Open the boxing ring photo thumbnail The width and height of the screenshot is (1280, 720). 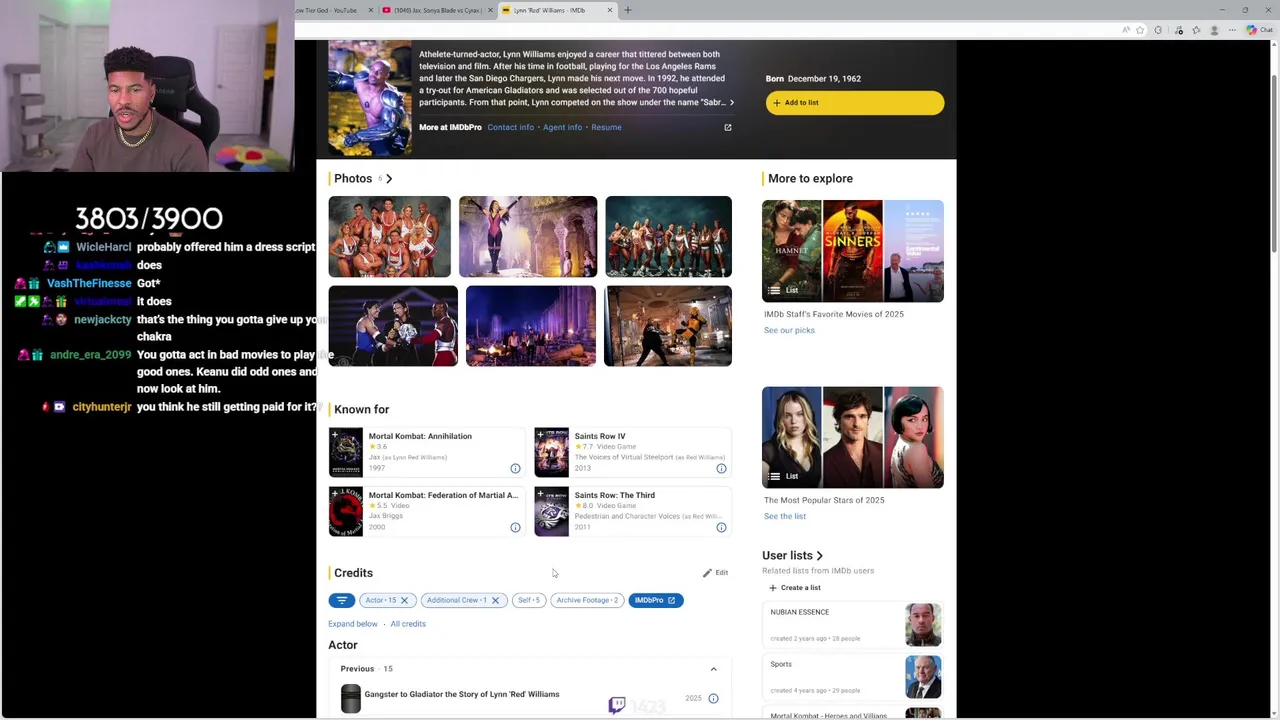pyautogui.click(x=393, y=326)
